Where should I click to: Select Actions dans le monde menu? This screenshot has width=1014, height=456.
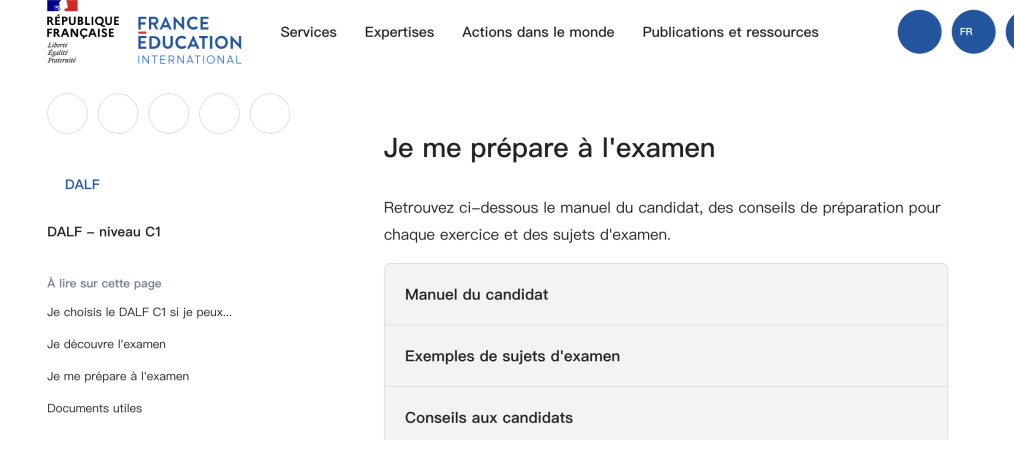[538, 32]
